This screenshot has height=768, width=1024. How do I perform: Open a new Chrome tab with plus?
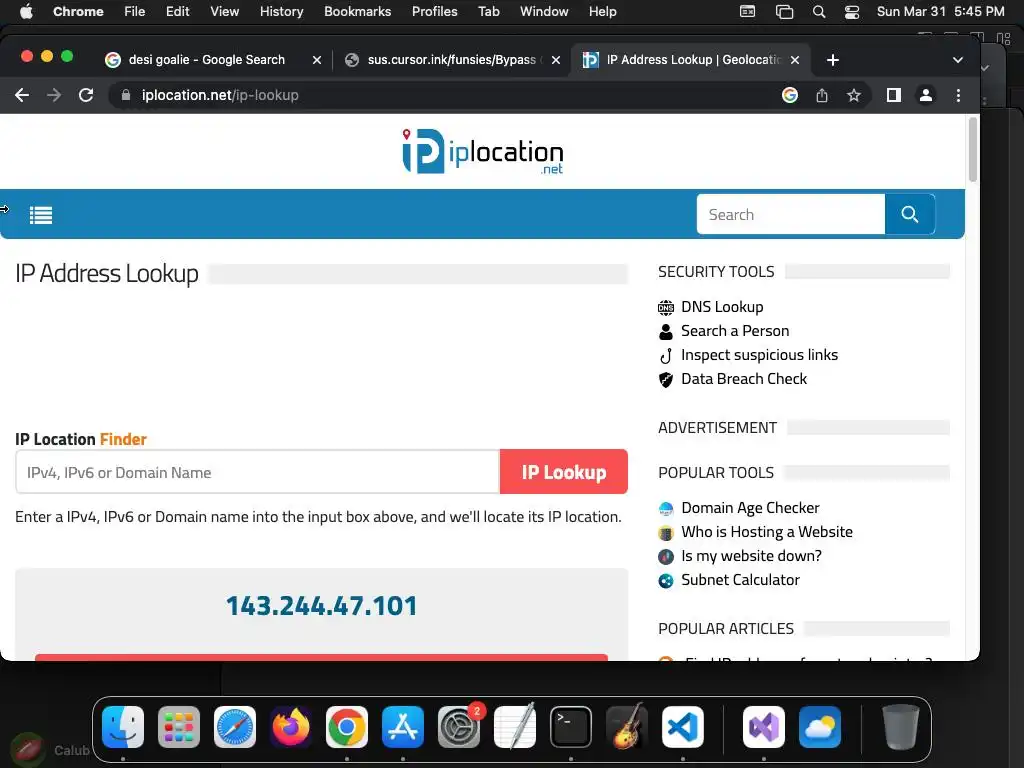click(832, 60)
